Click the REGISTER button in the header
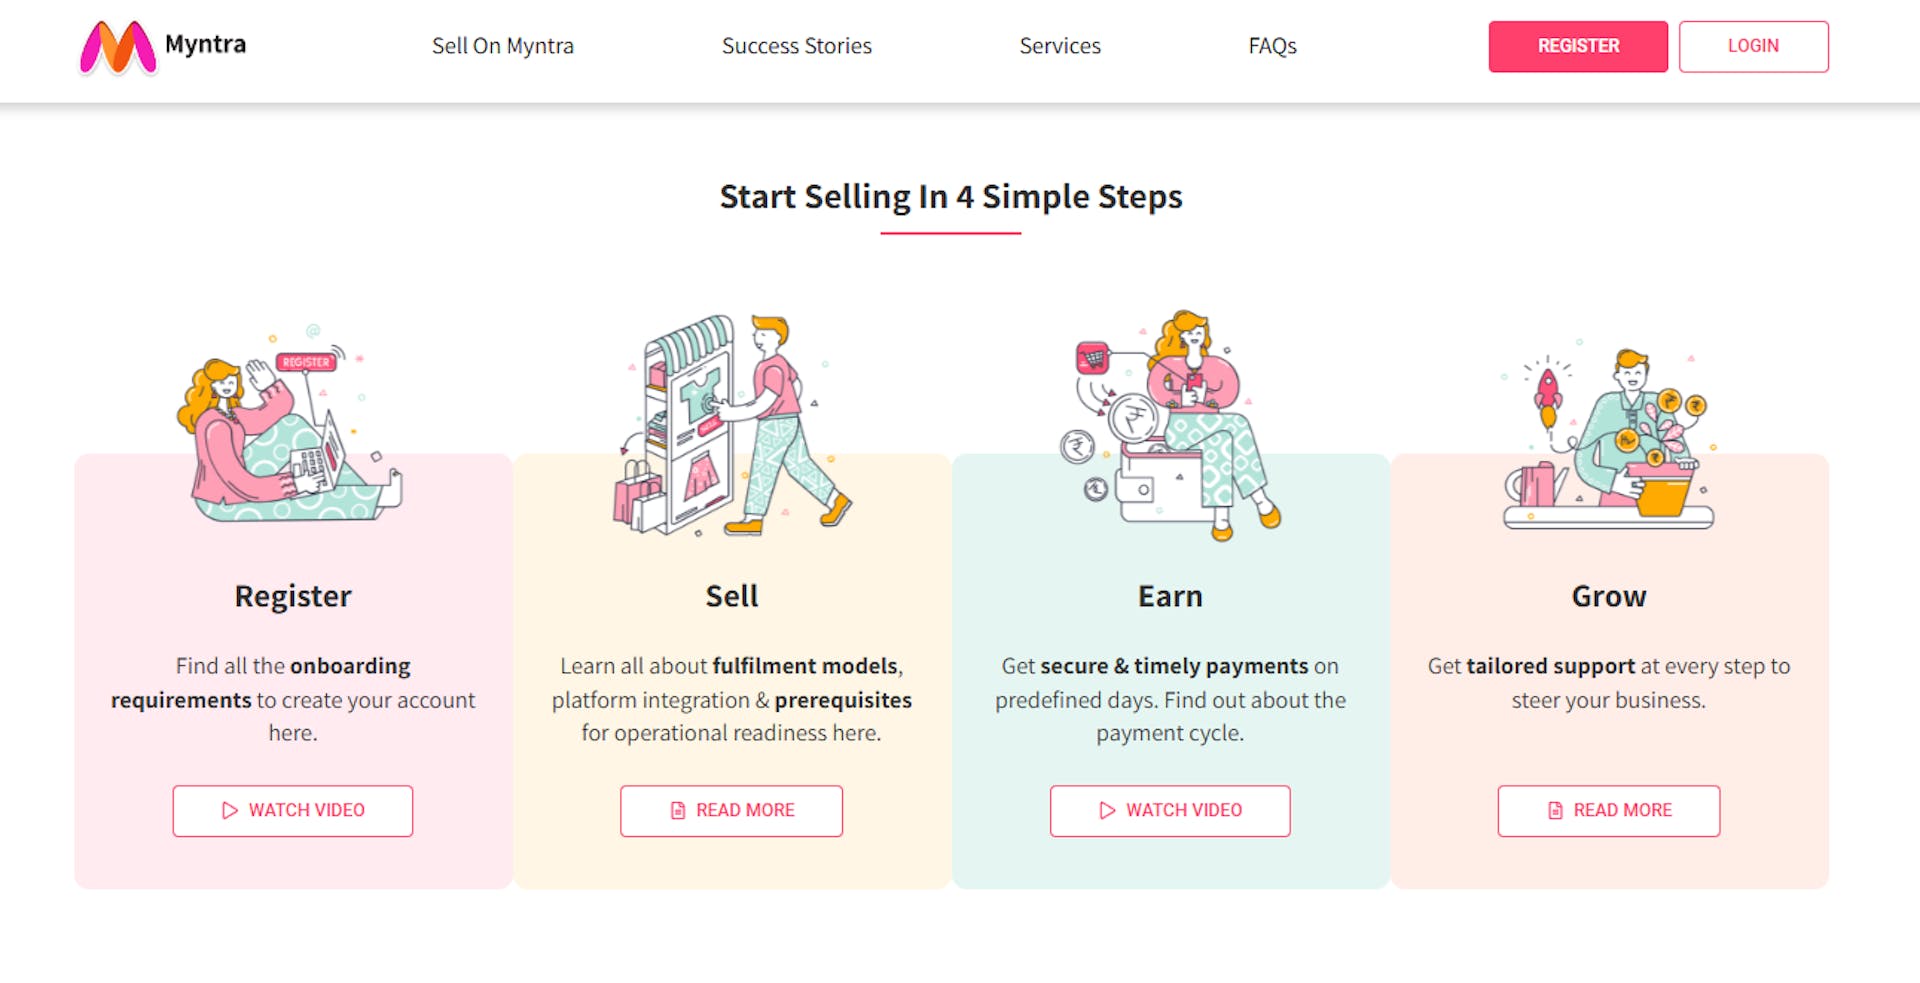The width and height of the screenshot is (1920, 983). point(1577,46)
